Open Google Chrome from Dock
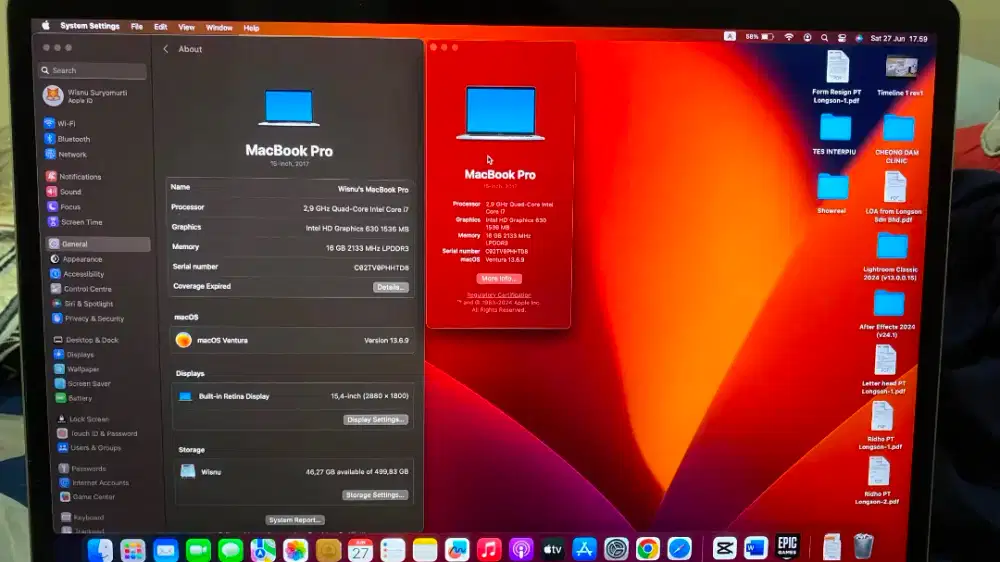The height and width of the screenshot is (562, 1000). pyautogui.click(x=647, y=549)
